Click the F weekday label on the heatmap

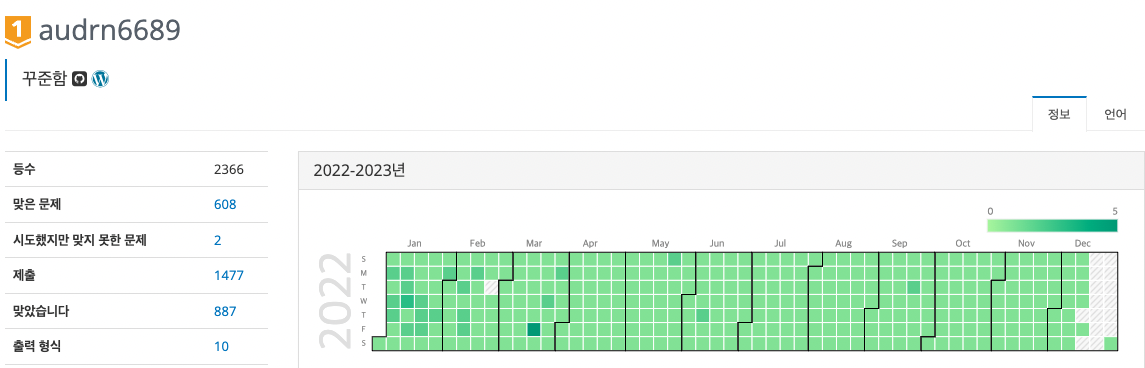[364, 329]
